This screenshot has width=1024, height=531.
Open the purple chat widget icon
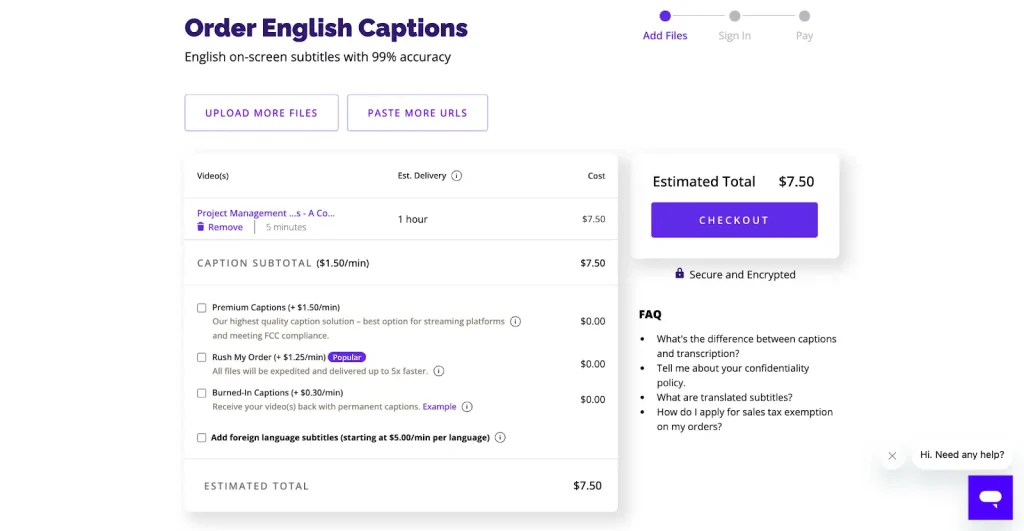[x=990, y=497]
